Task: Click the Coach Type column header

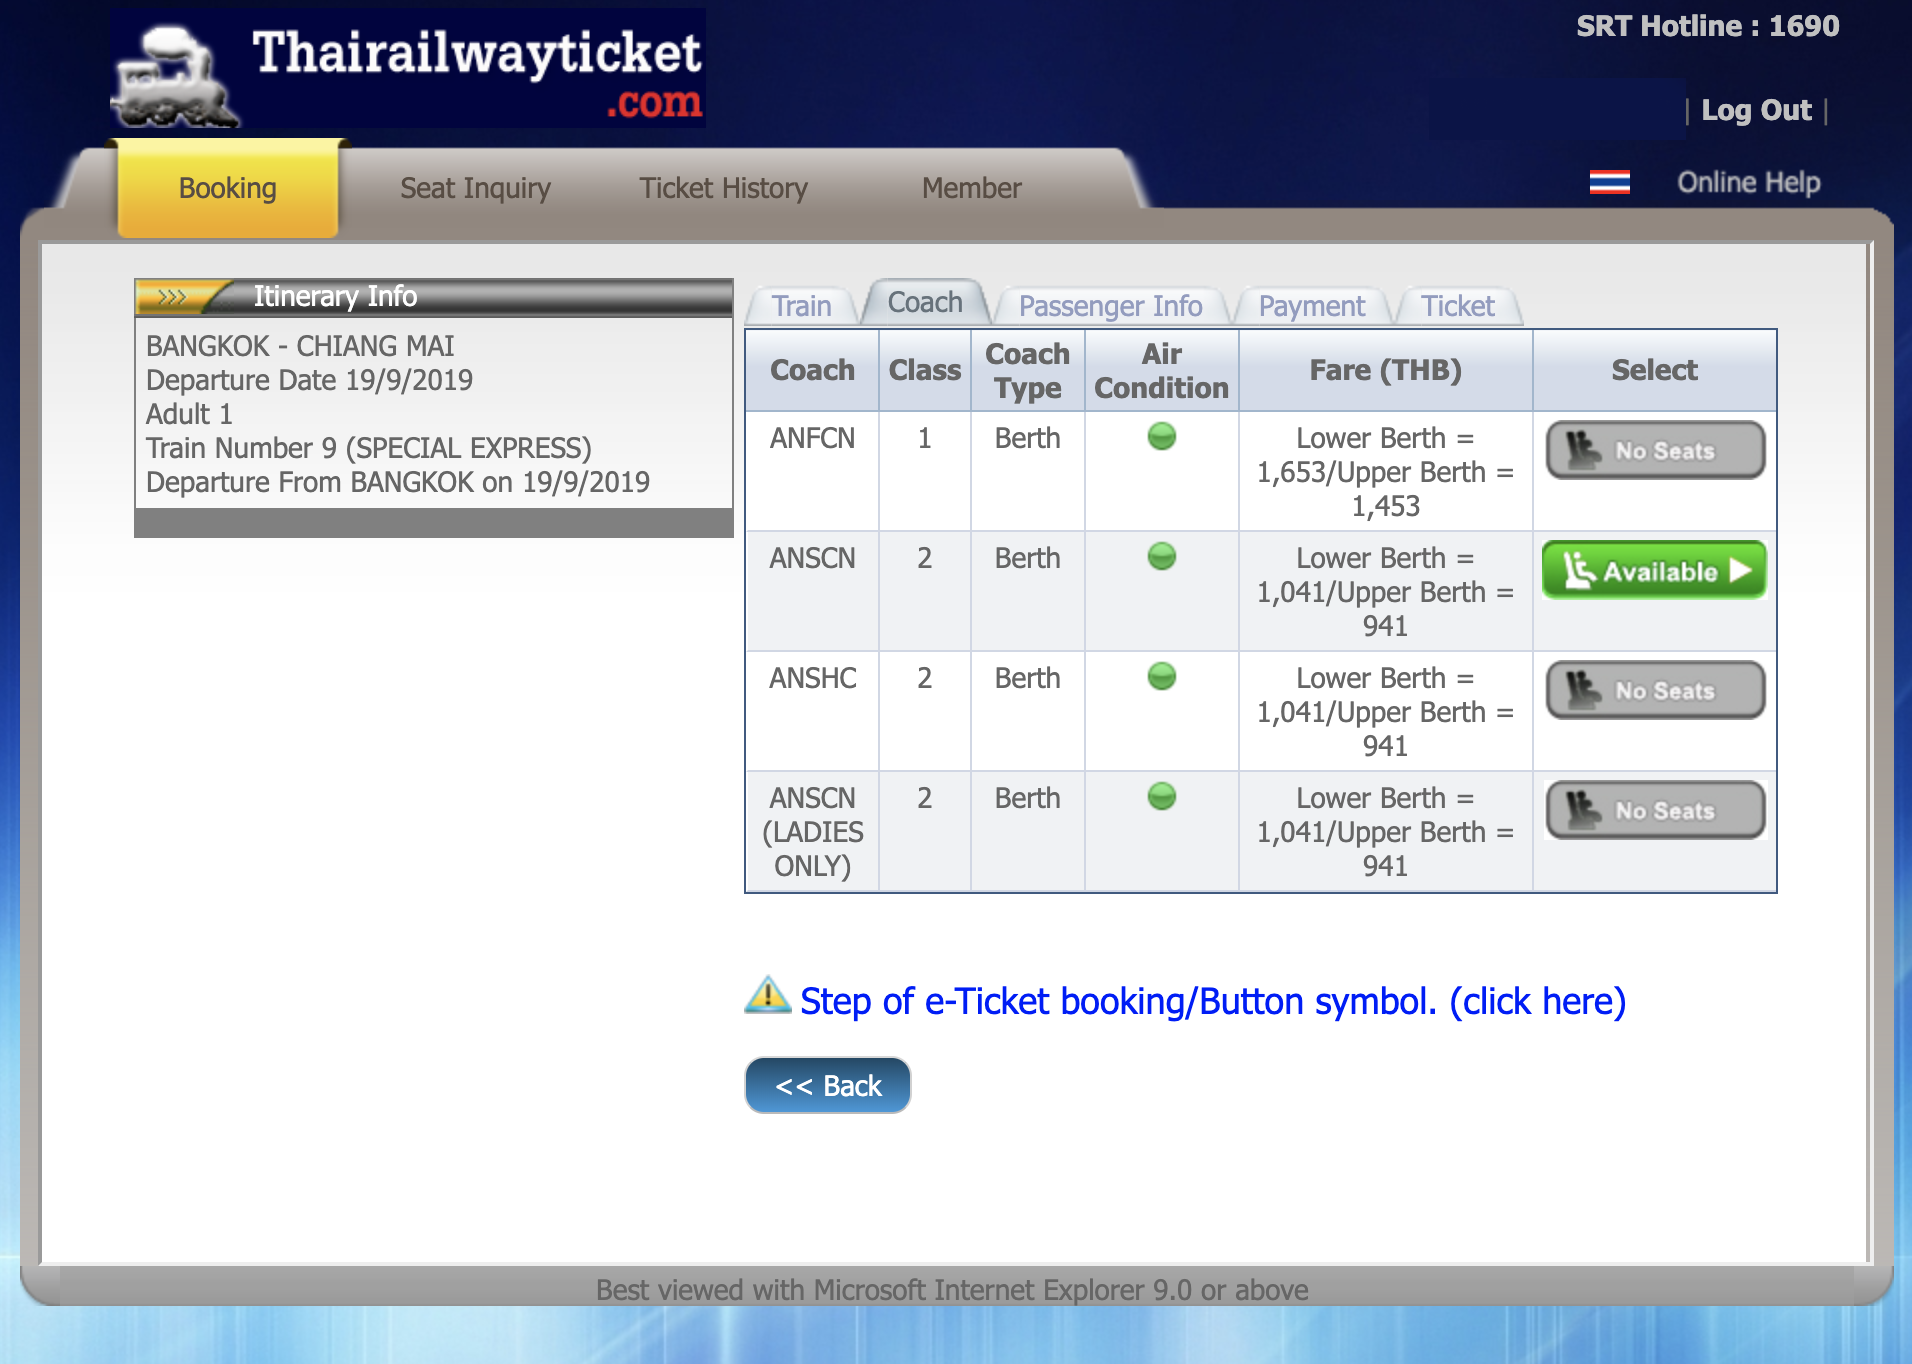Action: pos(1027,370)
